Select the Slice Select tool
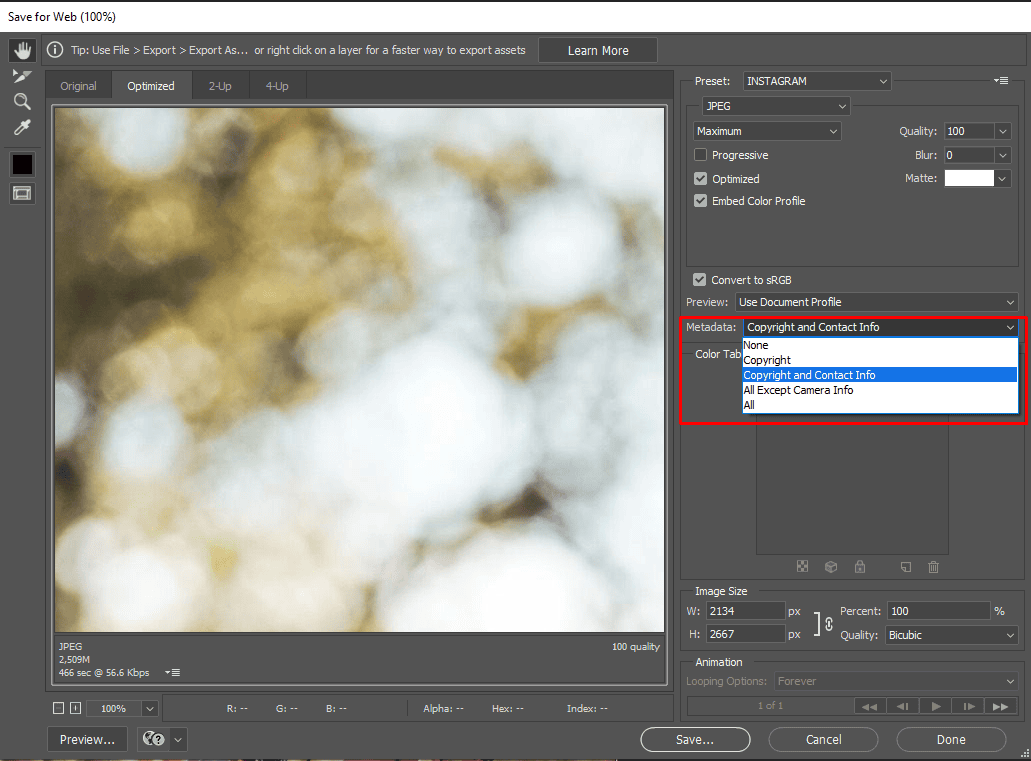Screen dimensions: 1031x761 click(22, 76)
